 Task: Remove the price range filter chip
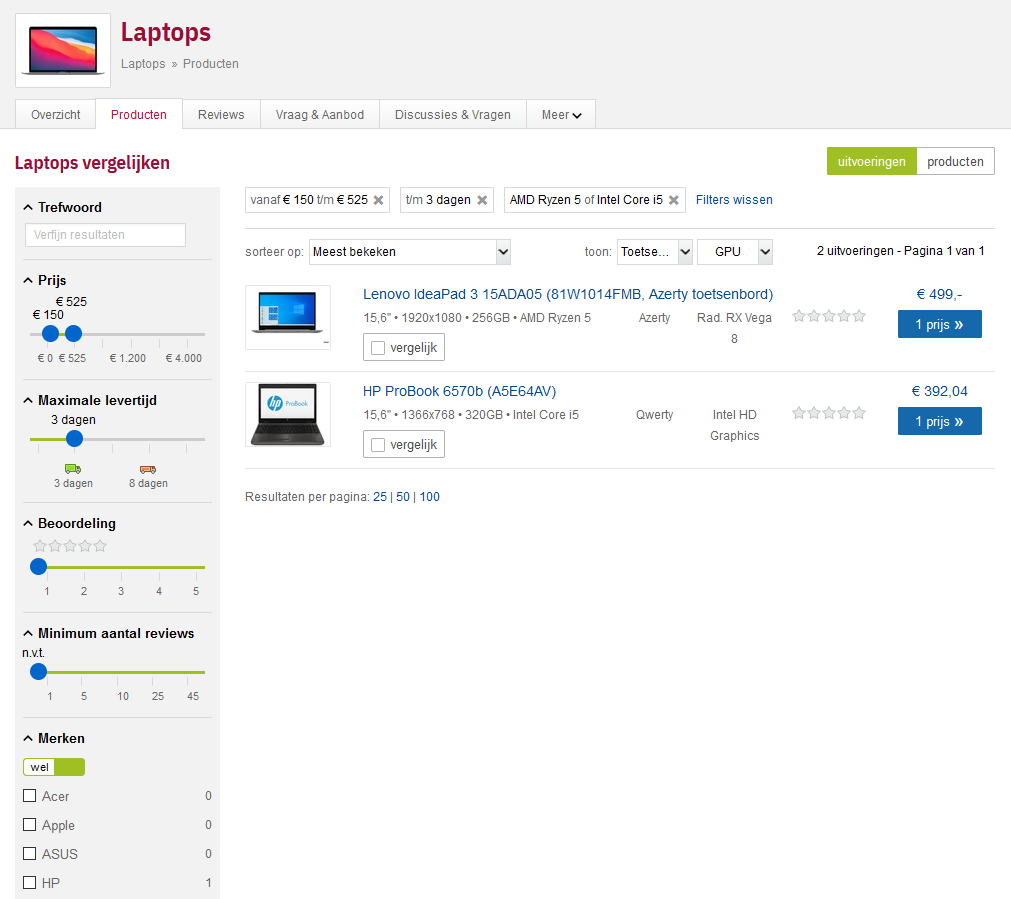point(378,200)
